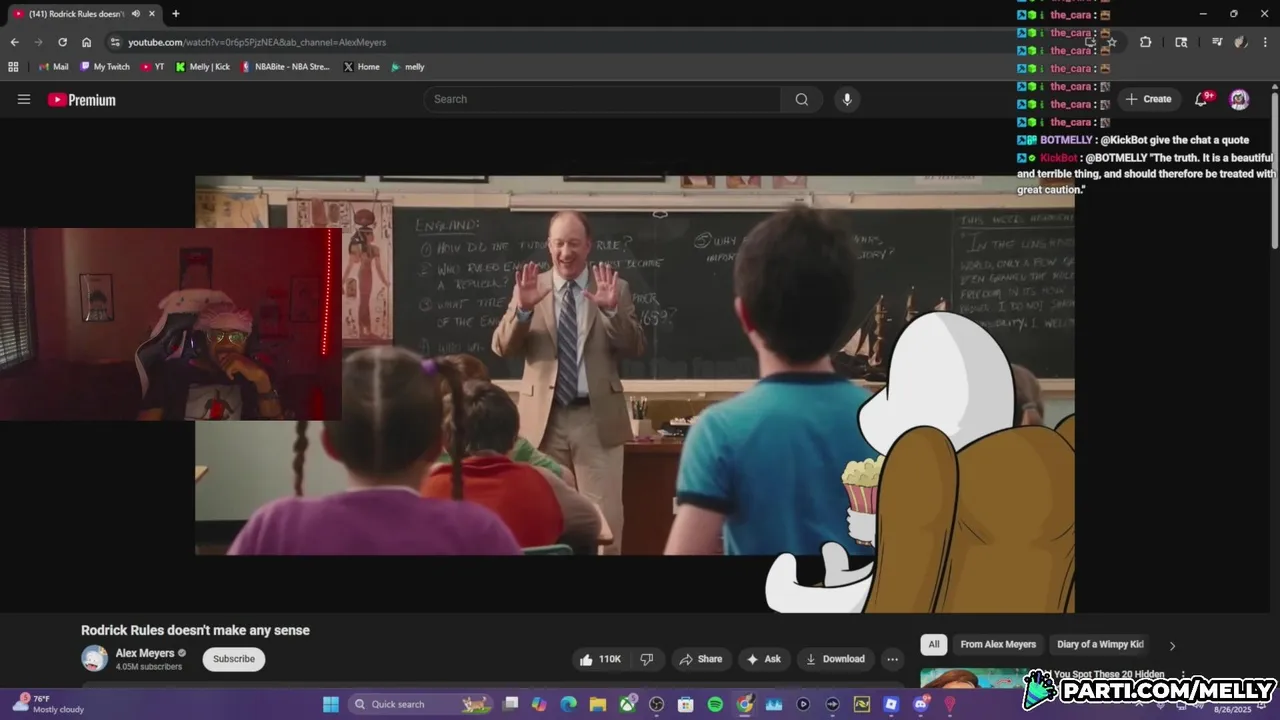Share the Rodrick Rules video
Viewport: 1280px width, 720px height.
pos(700,659)
